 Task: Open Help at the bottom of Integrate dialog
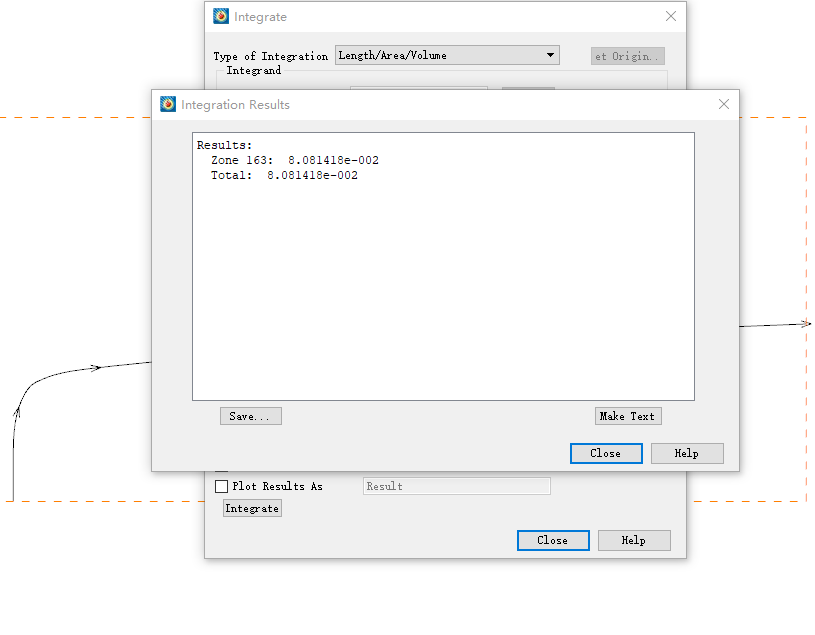coord(634,540)
